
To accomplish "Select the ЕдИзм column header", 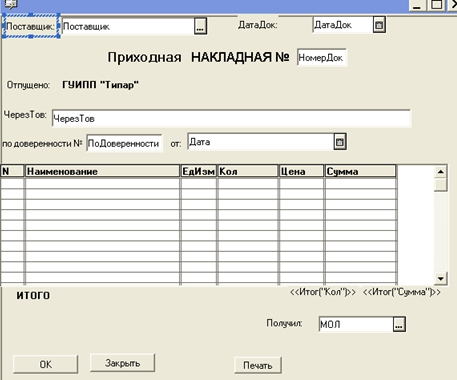I will (x=198, y=171).
